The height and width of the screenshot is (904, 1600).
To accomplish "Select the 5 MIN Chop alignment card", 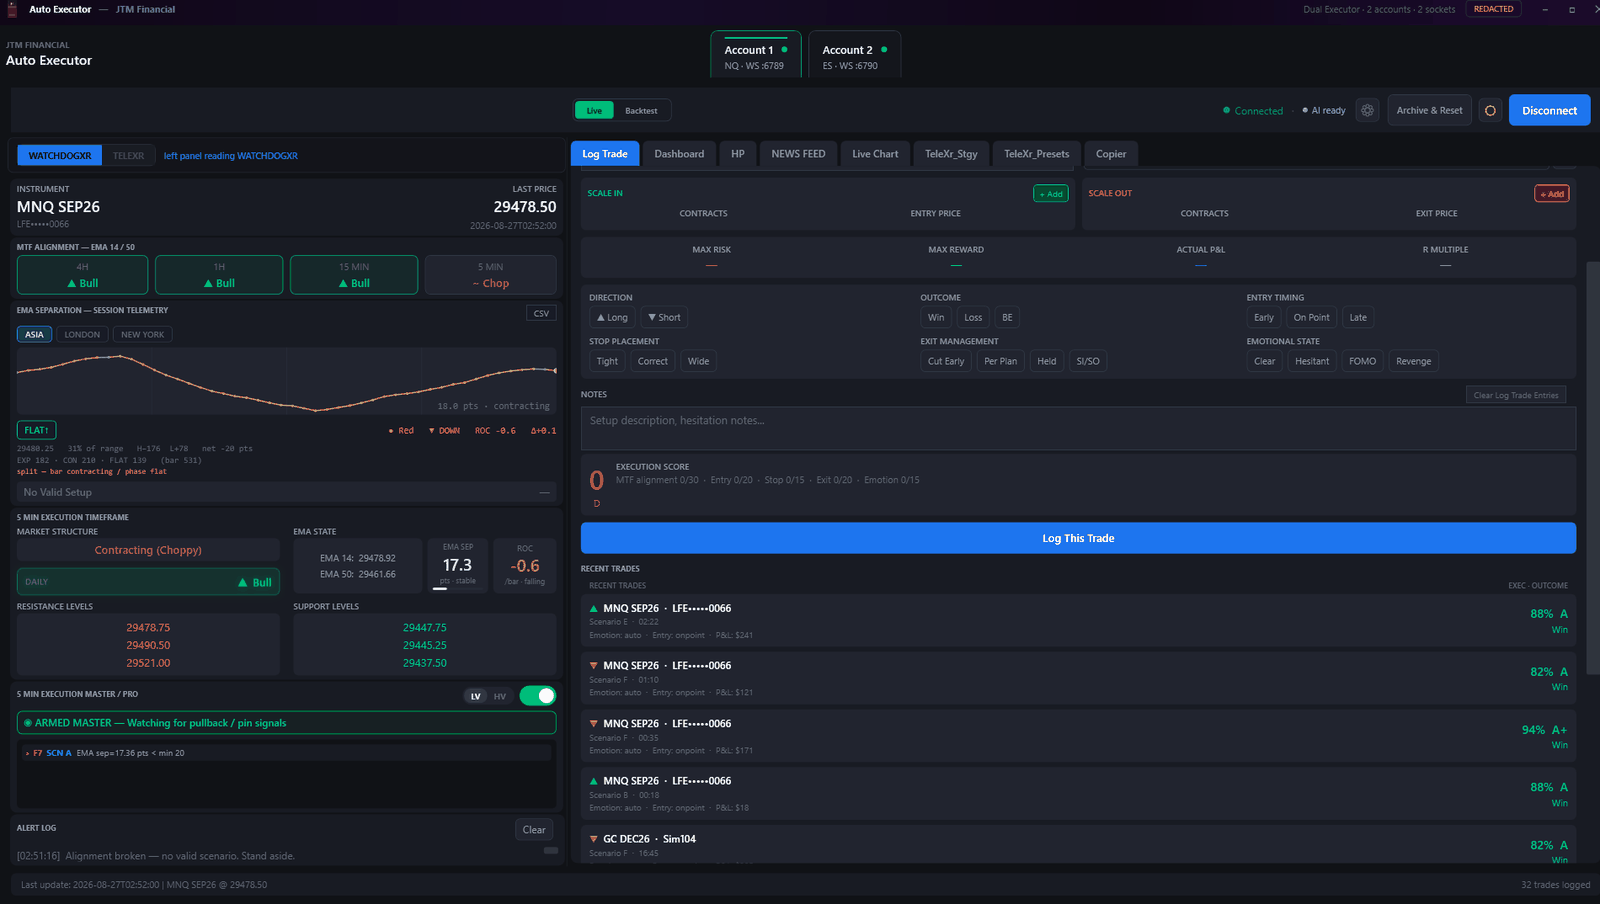I will point(490,275).
